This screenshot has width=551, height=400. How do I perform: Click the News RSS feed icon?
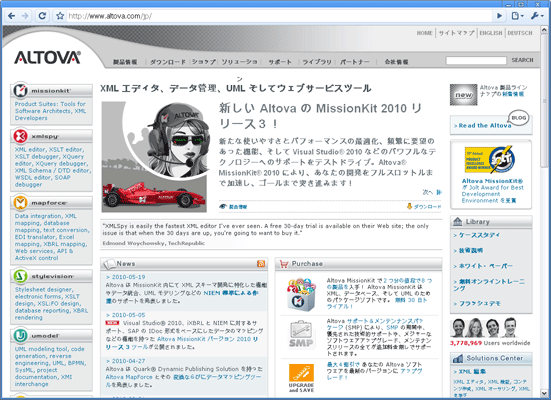pos(261,264)
